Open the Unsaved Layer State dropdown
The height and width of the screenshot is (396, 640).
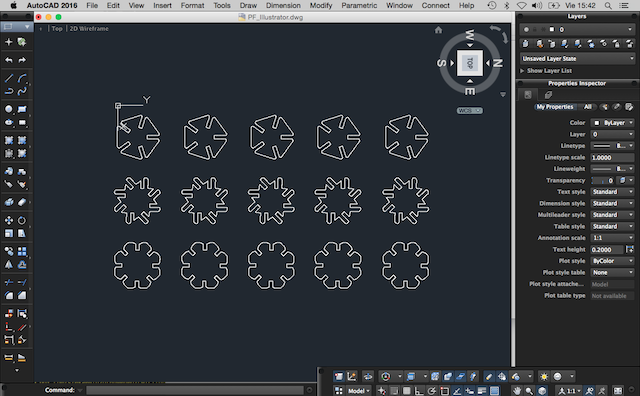point(578,58)
